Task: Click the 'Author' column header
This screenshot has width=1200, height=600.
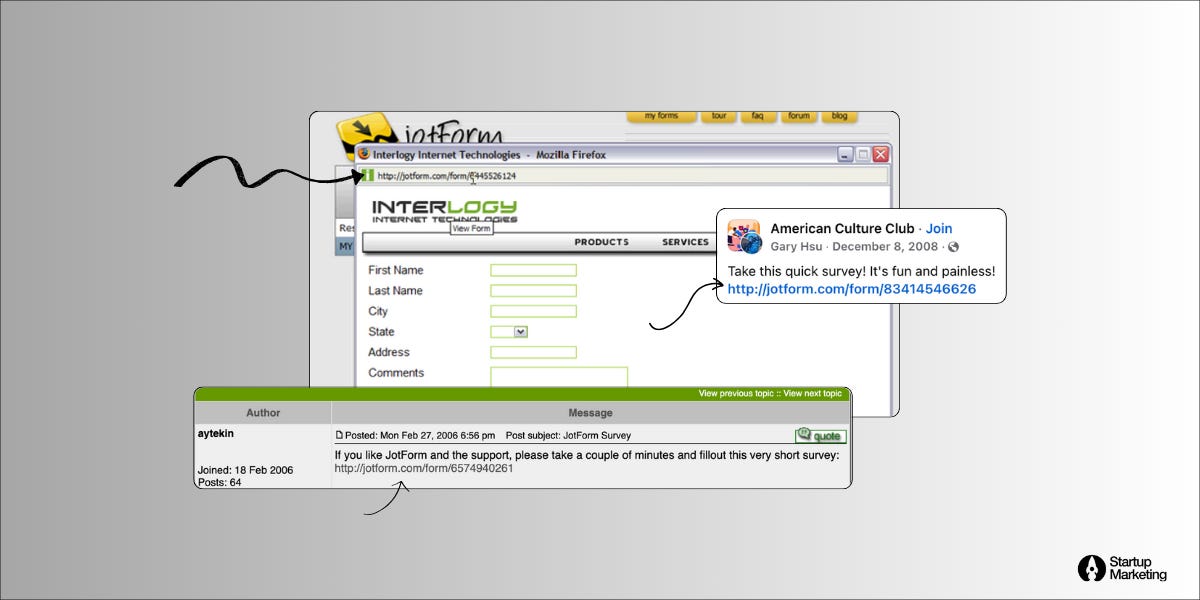Action: (263, 412)
